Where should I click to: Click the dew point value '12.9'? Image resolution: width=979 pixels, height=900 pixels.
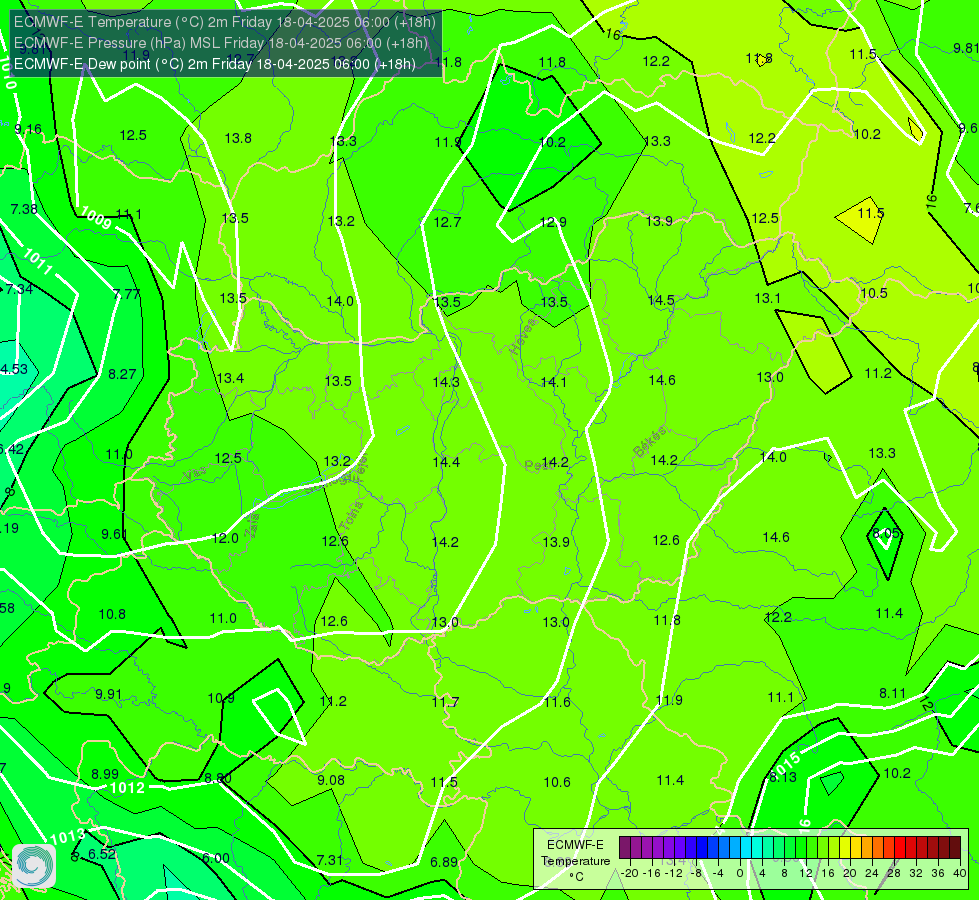(553, 222)
